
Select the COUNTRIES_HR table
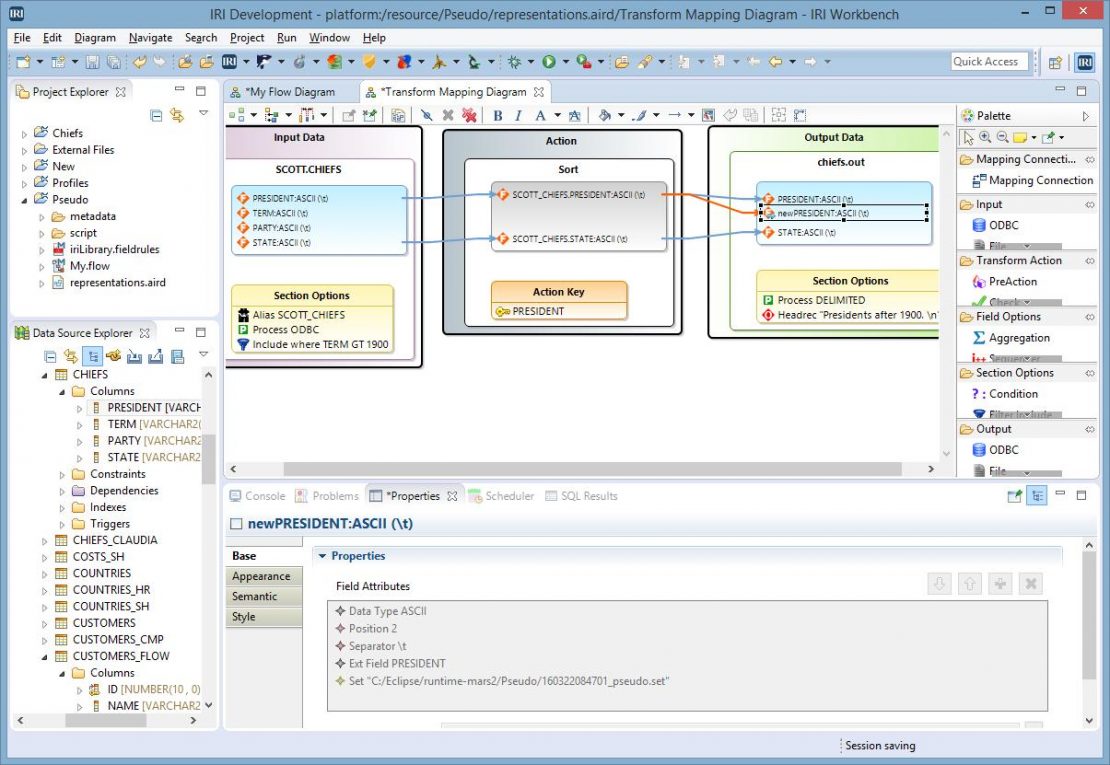click(x=103, y=590)
